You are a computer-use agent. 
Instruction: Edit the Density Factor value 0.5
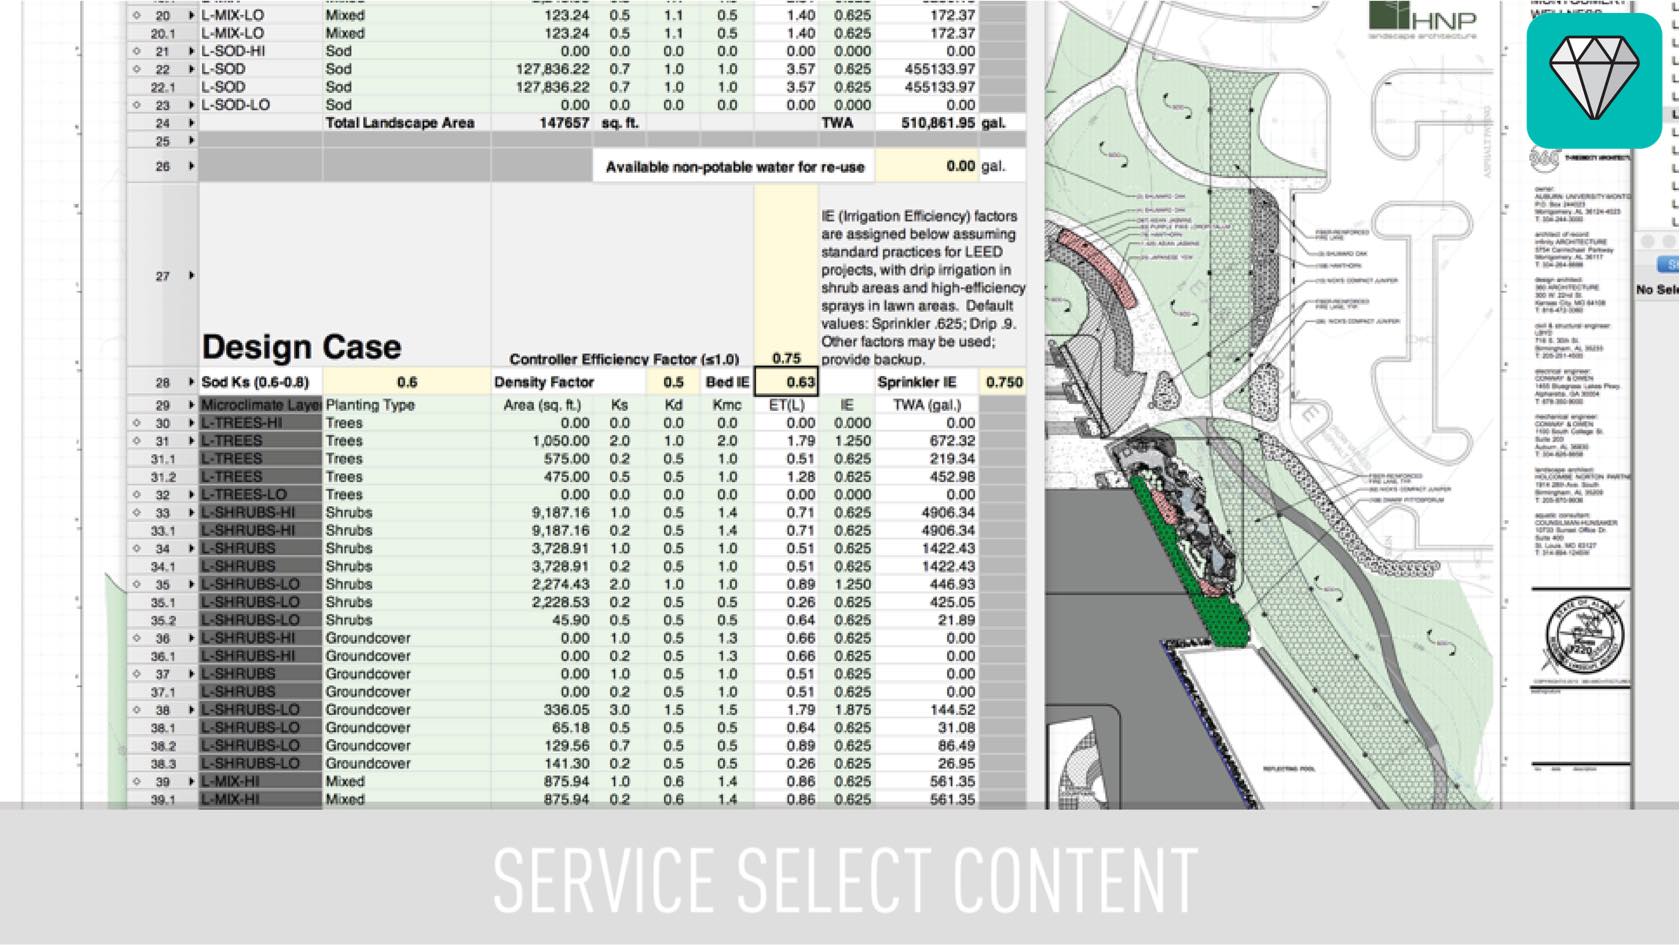[673, 382]
